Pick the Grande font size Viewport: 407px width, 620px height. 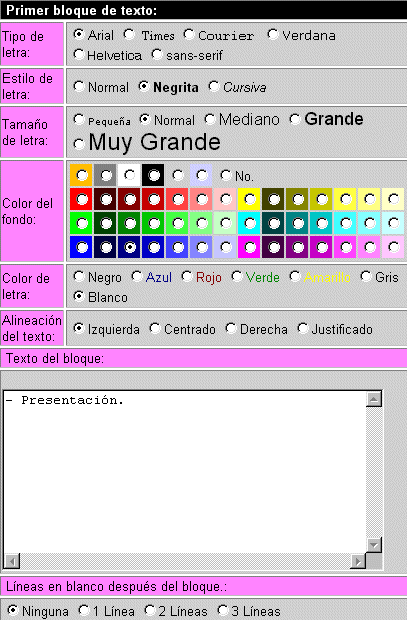(x=295, y=119)
